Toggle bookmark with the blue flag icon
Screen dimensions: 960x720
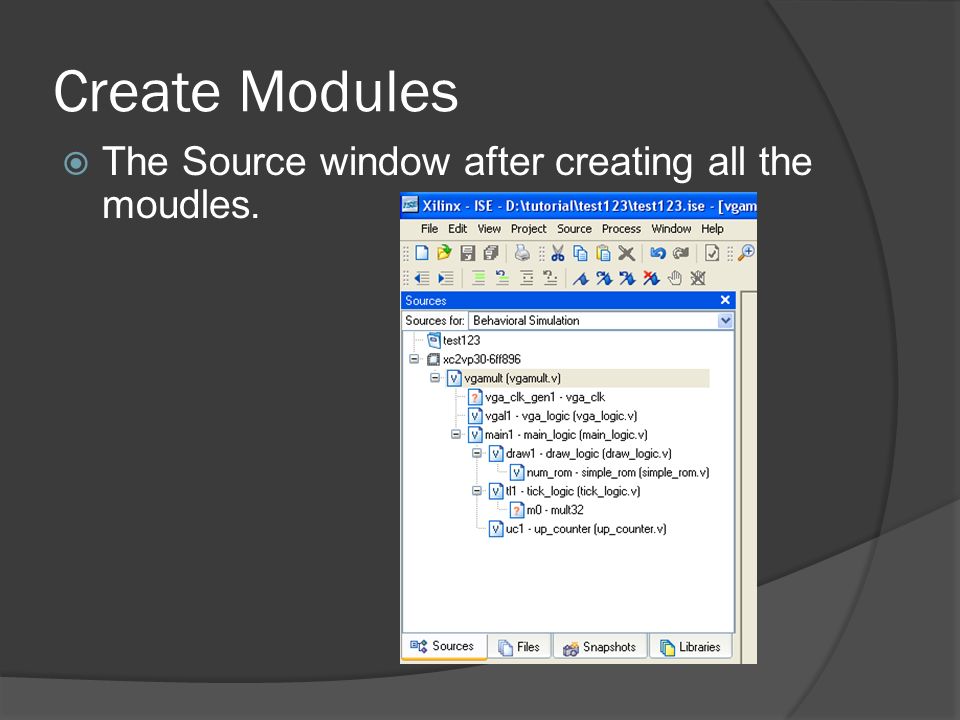click(x=581, y=279)
